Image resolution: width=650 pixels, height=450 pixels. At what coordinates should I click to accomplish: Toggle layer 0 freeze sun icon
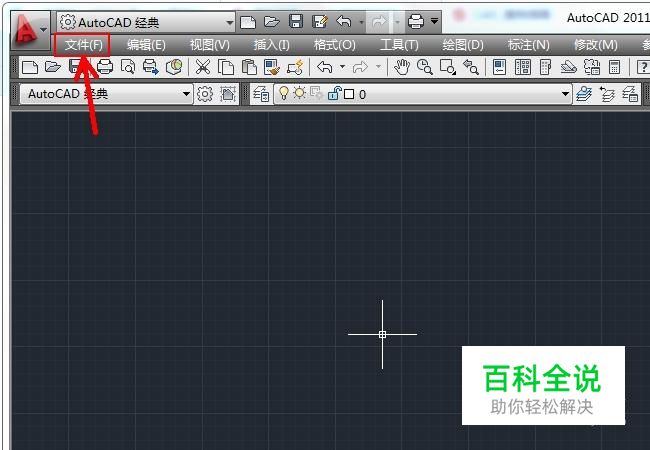click(x=299, y=93)
